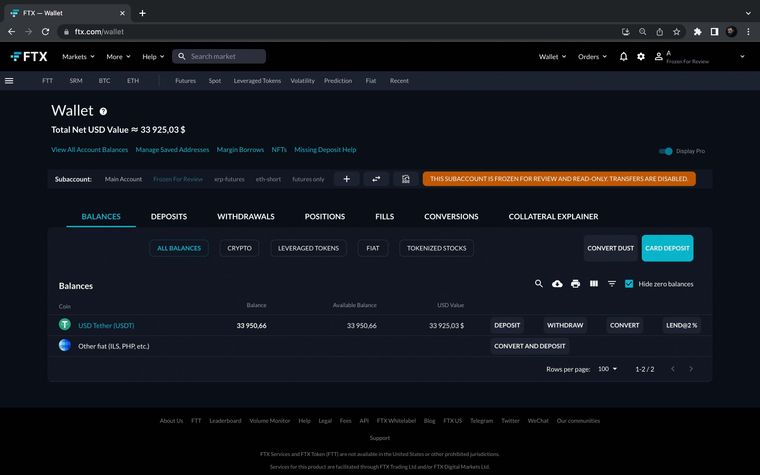Download balances with the cloud icon
The image size is (760, 475).
557,284
